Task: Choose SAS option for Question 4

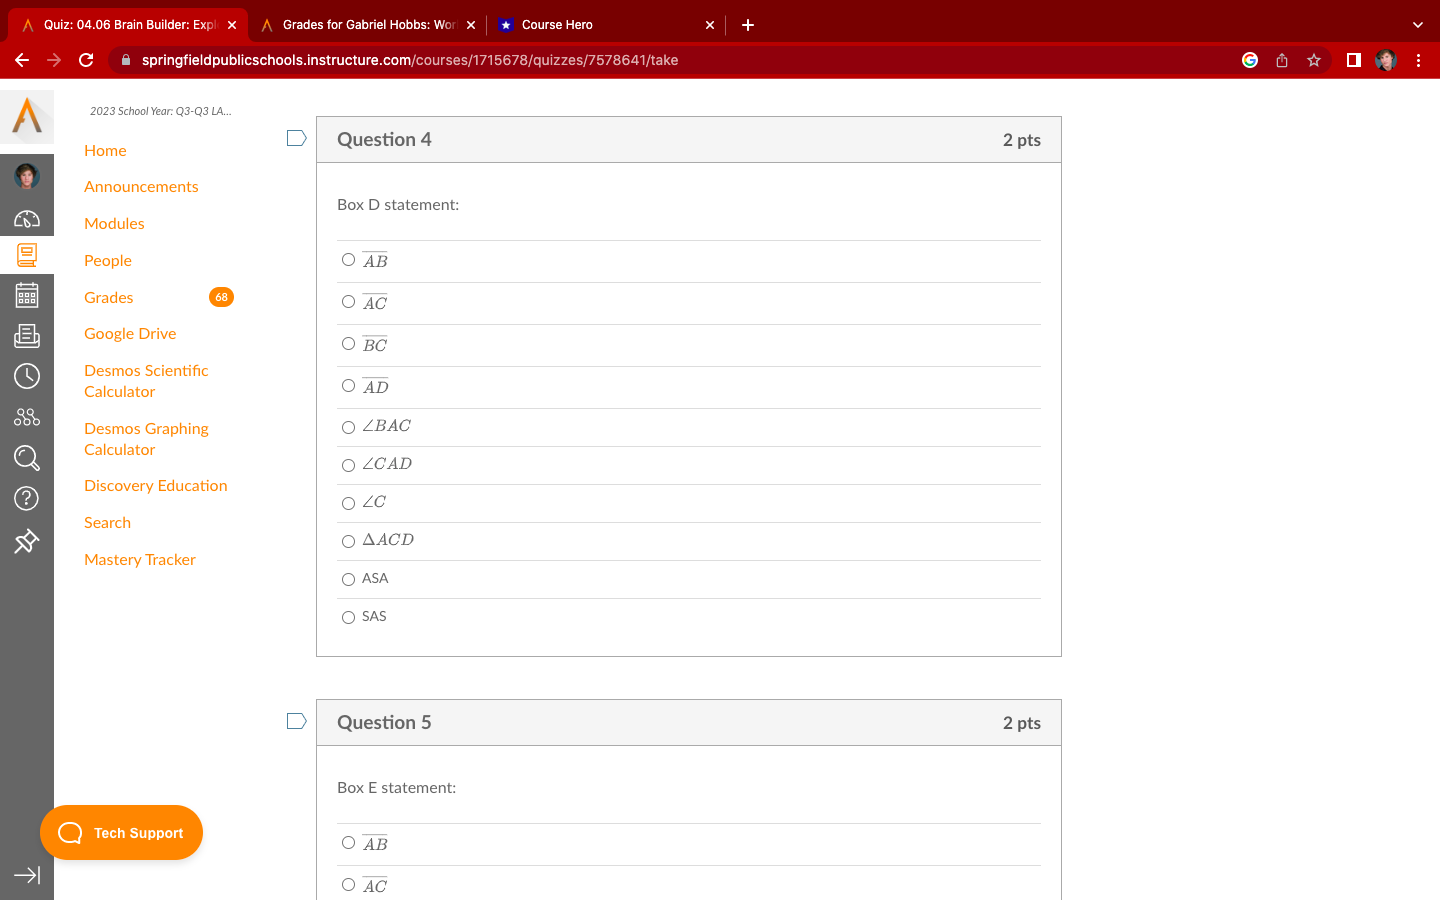Action: tap(348, 618)
